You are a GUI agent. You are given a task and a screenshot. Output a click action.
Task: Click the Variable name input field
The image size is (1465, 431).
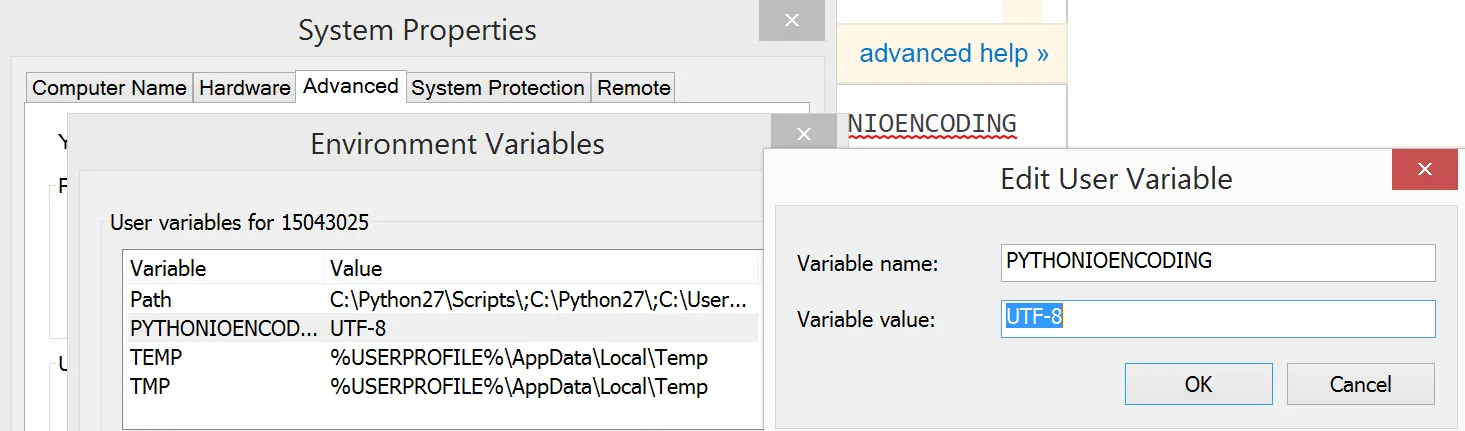point(1217,262)
